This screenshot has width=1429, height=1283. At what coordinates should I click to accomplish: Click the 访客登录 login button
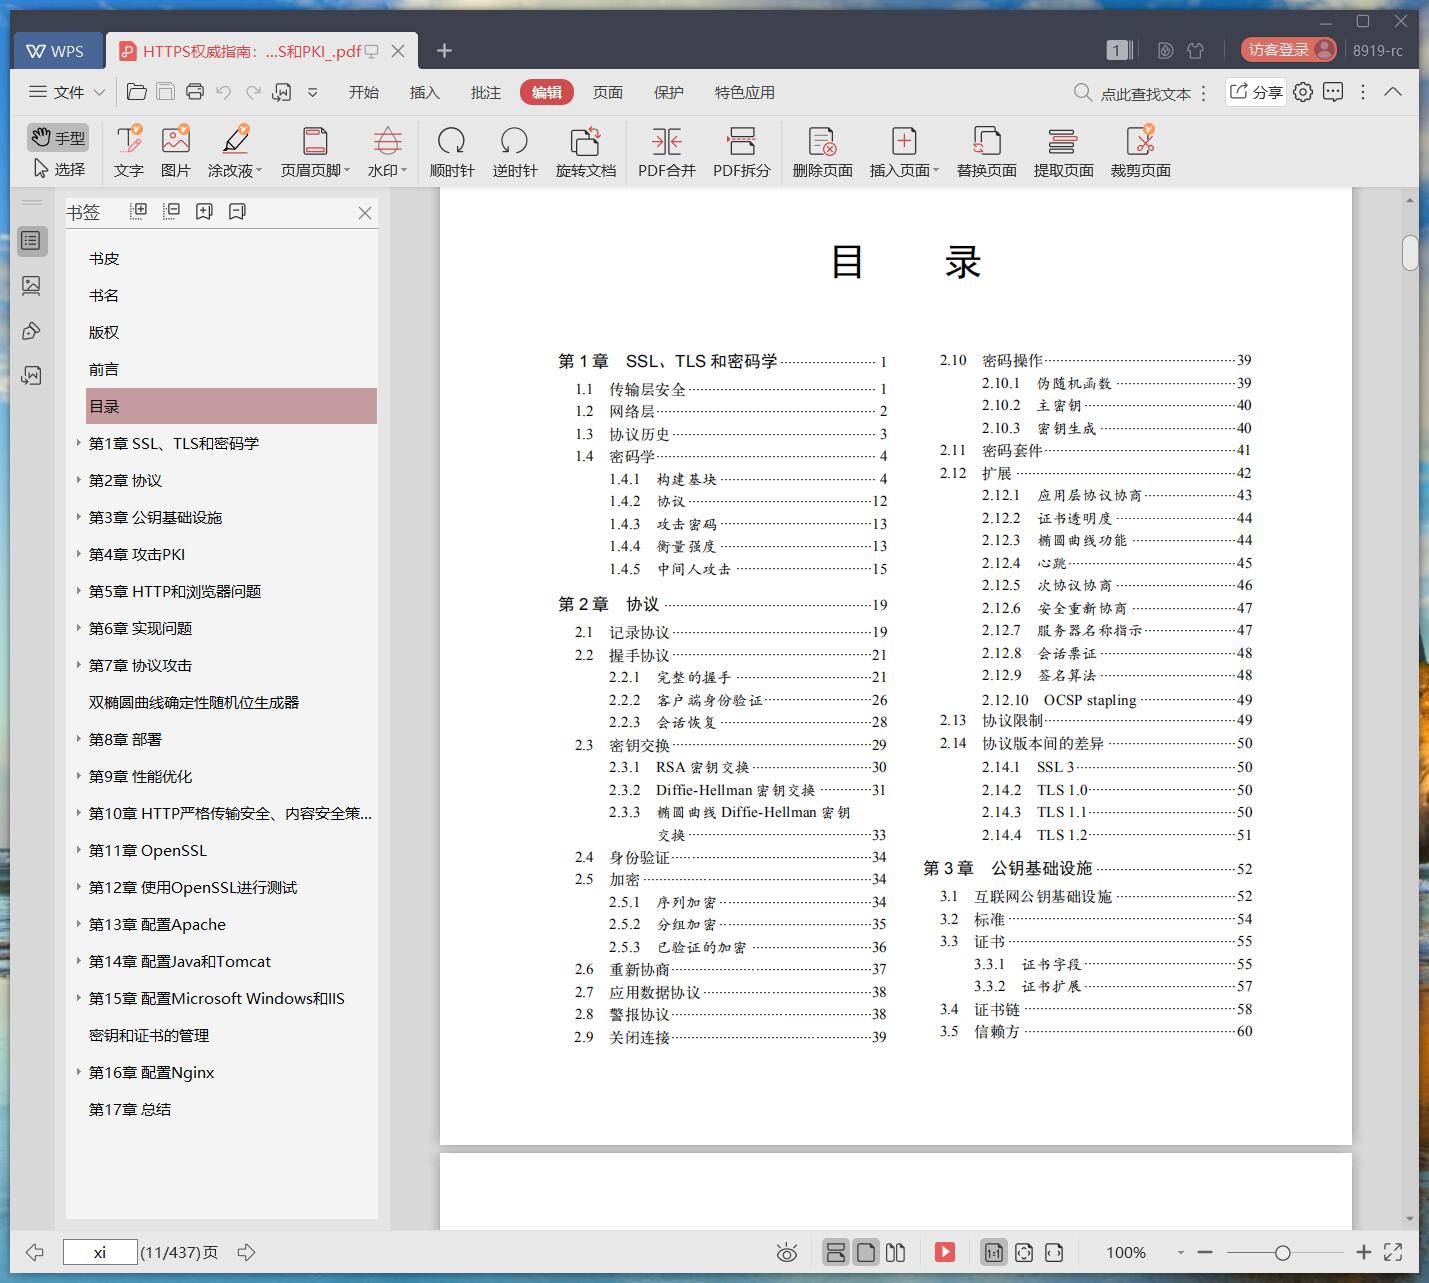[1289, 50]
